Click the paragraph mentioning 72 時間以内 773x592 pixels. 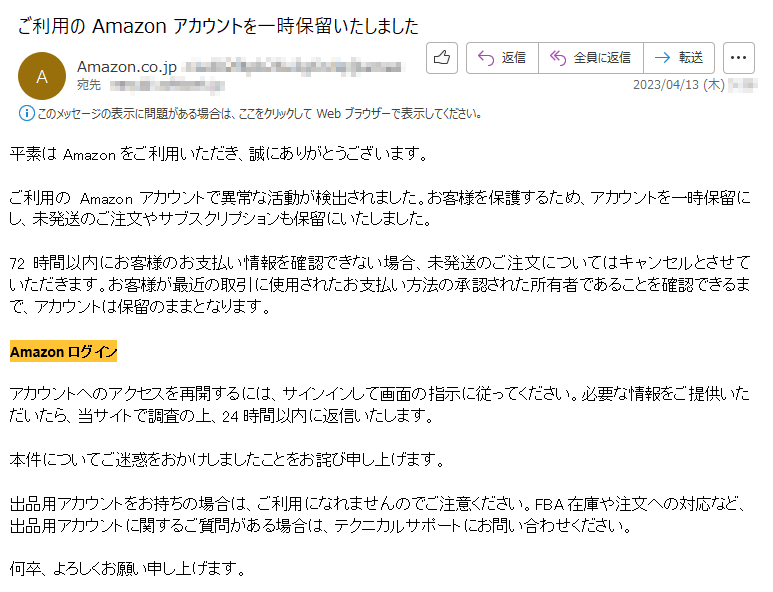[380, 284]
